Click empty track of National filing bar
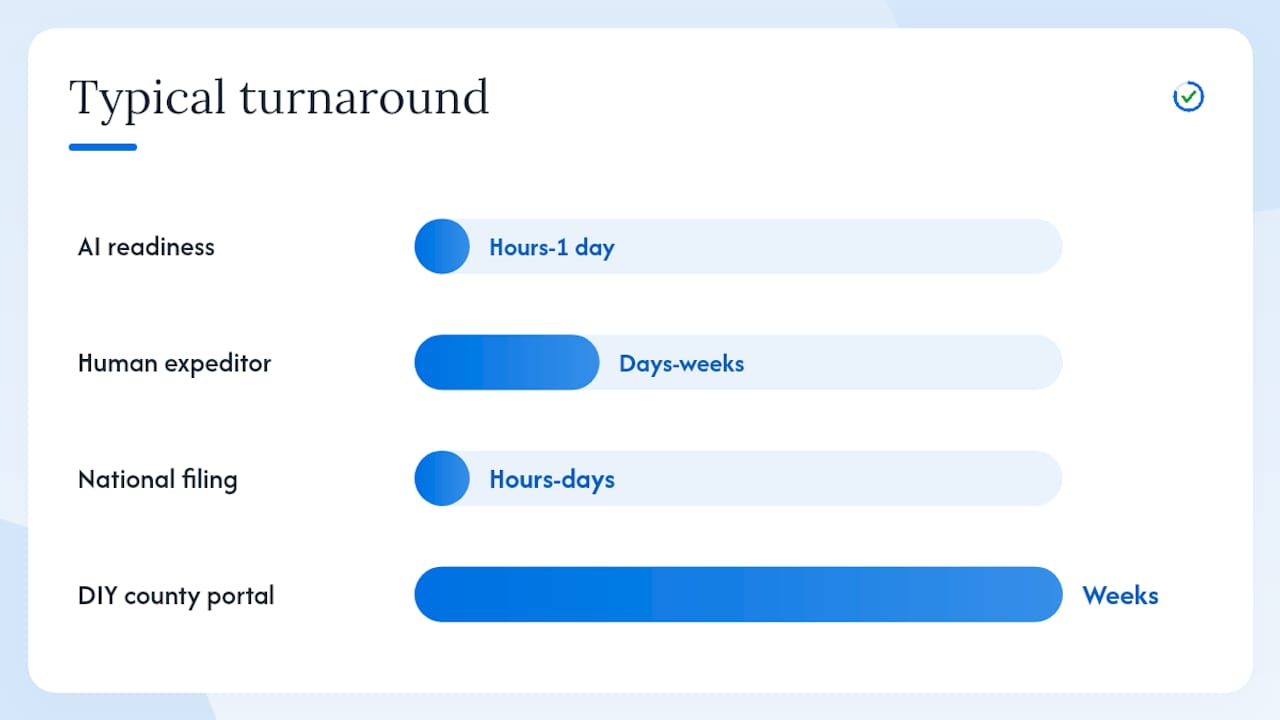The image size is (1280, 720). [840, 478]
